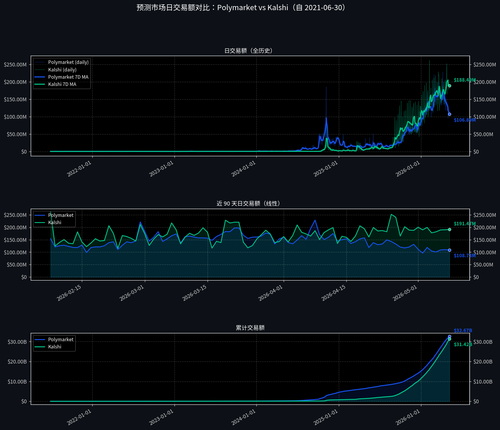The width and height of the screenshot is (500, 430).
Task: Click blue Polymarket end-point marker in 90-day chart
Action: 450,250
